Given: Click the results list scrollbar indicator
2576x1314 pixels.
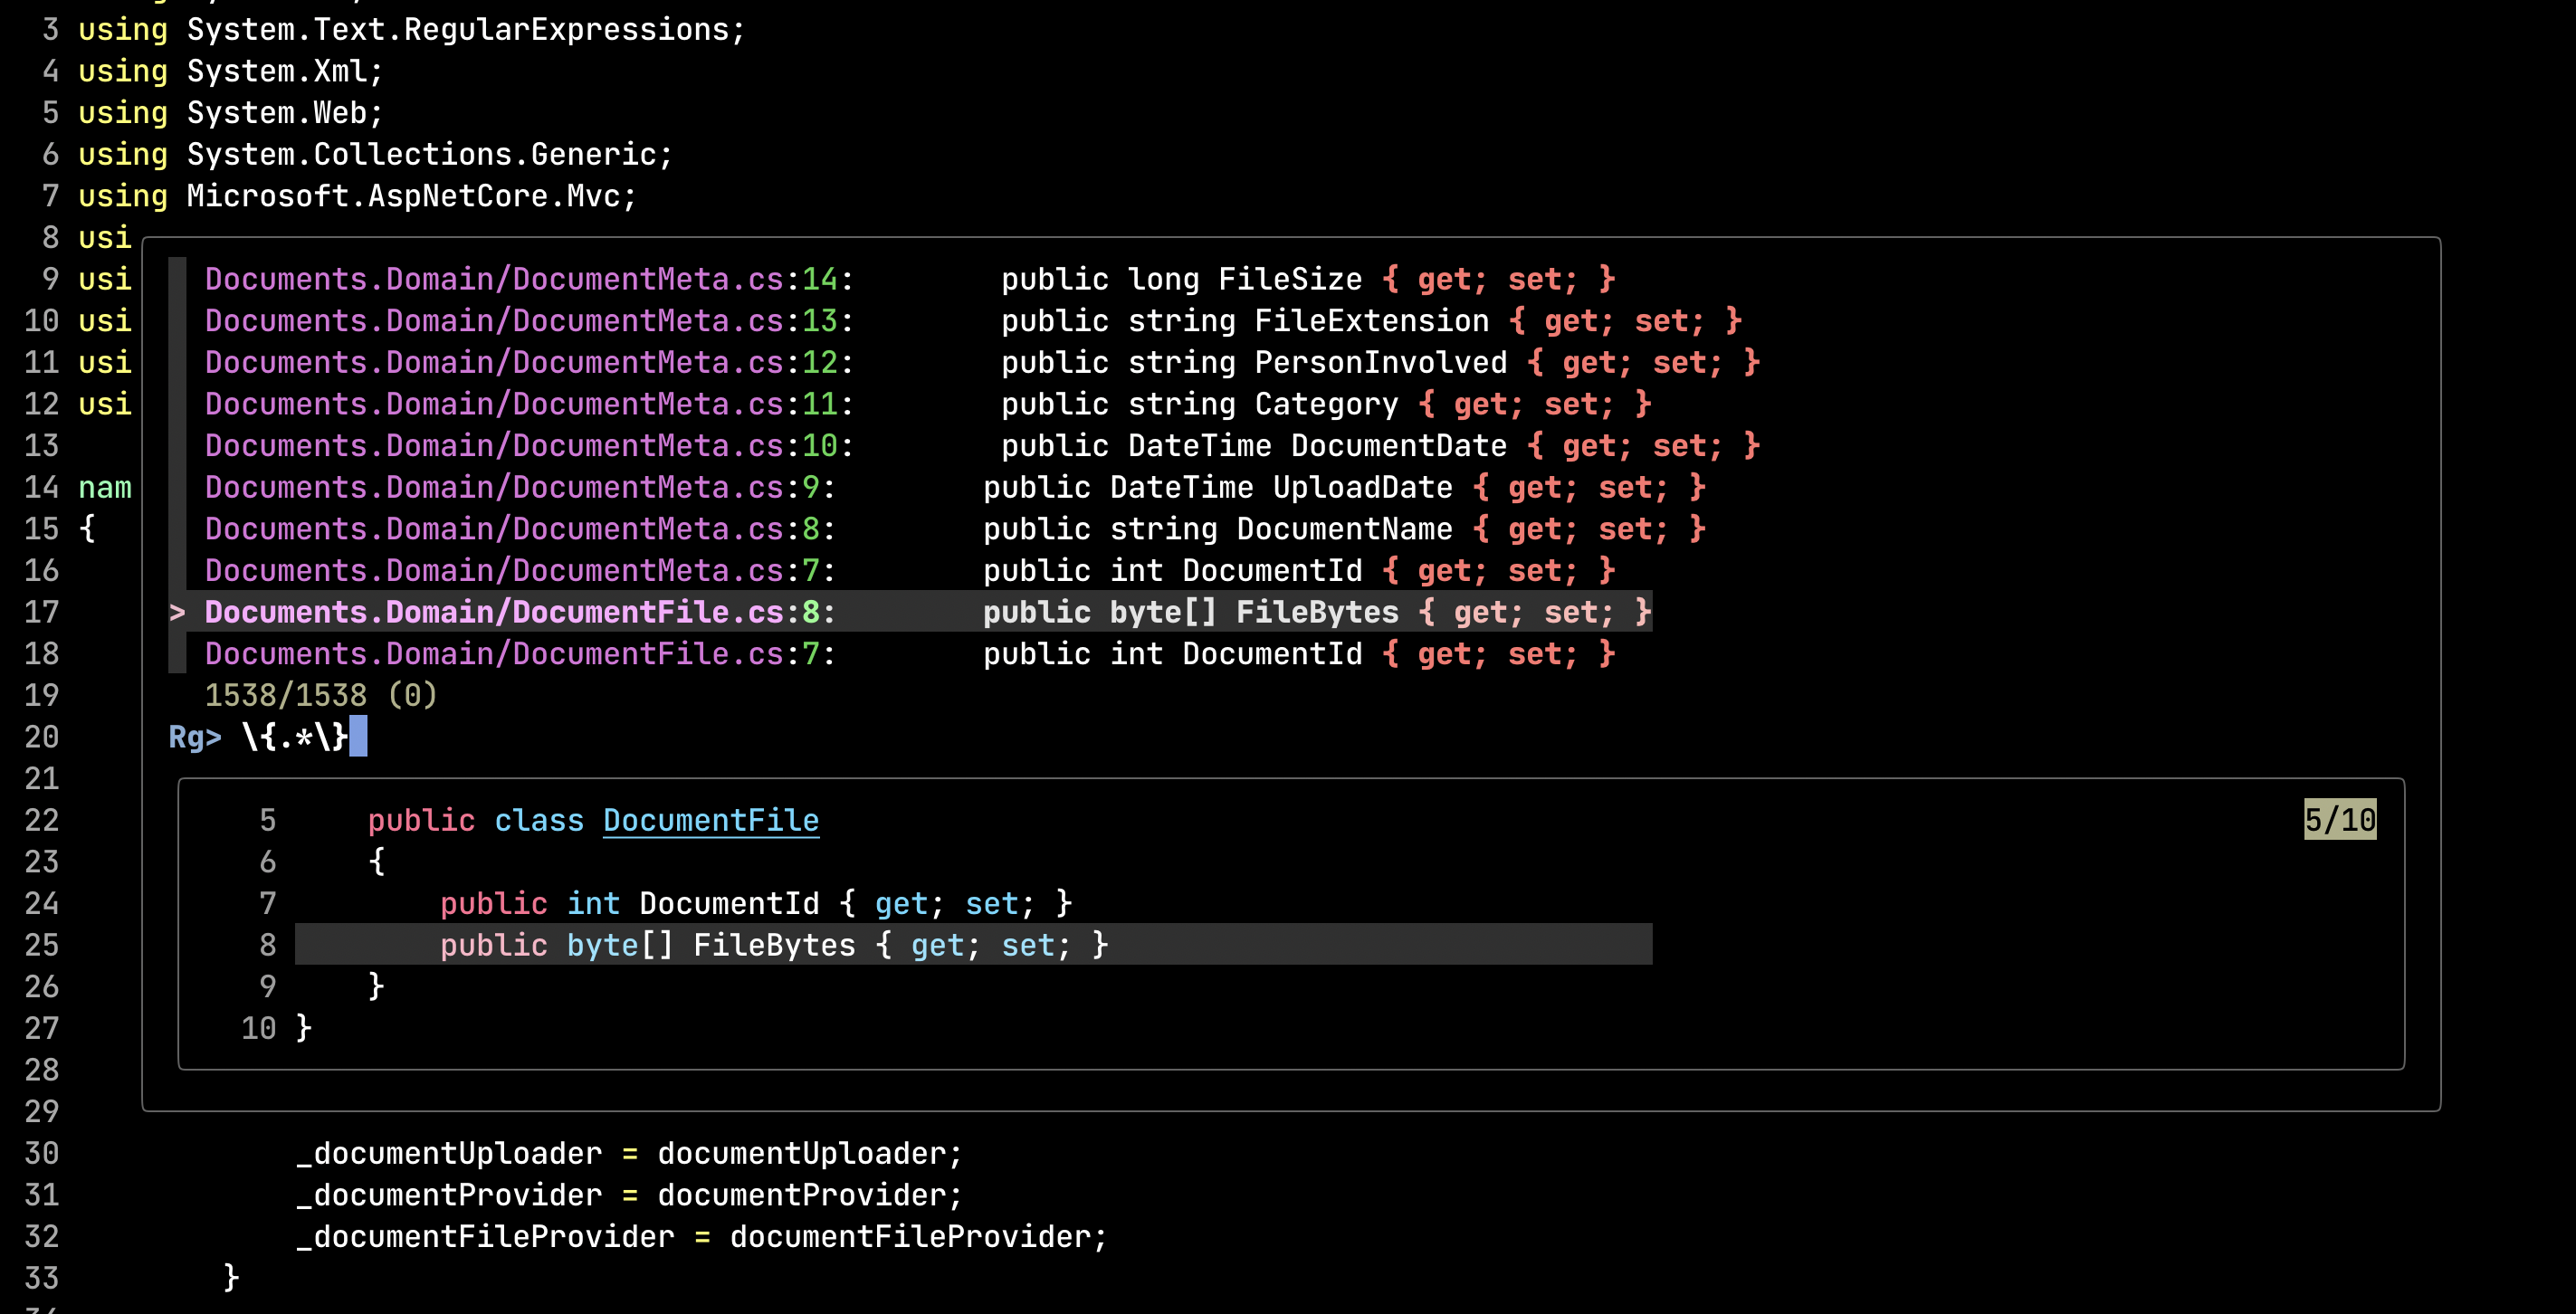Looking at the screenshot, I should click(177, 466).
